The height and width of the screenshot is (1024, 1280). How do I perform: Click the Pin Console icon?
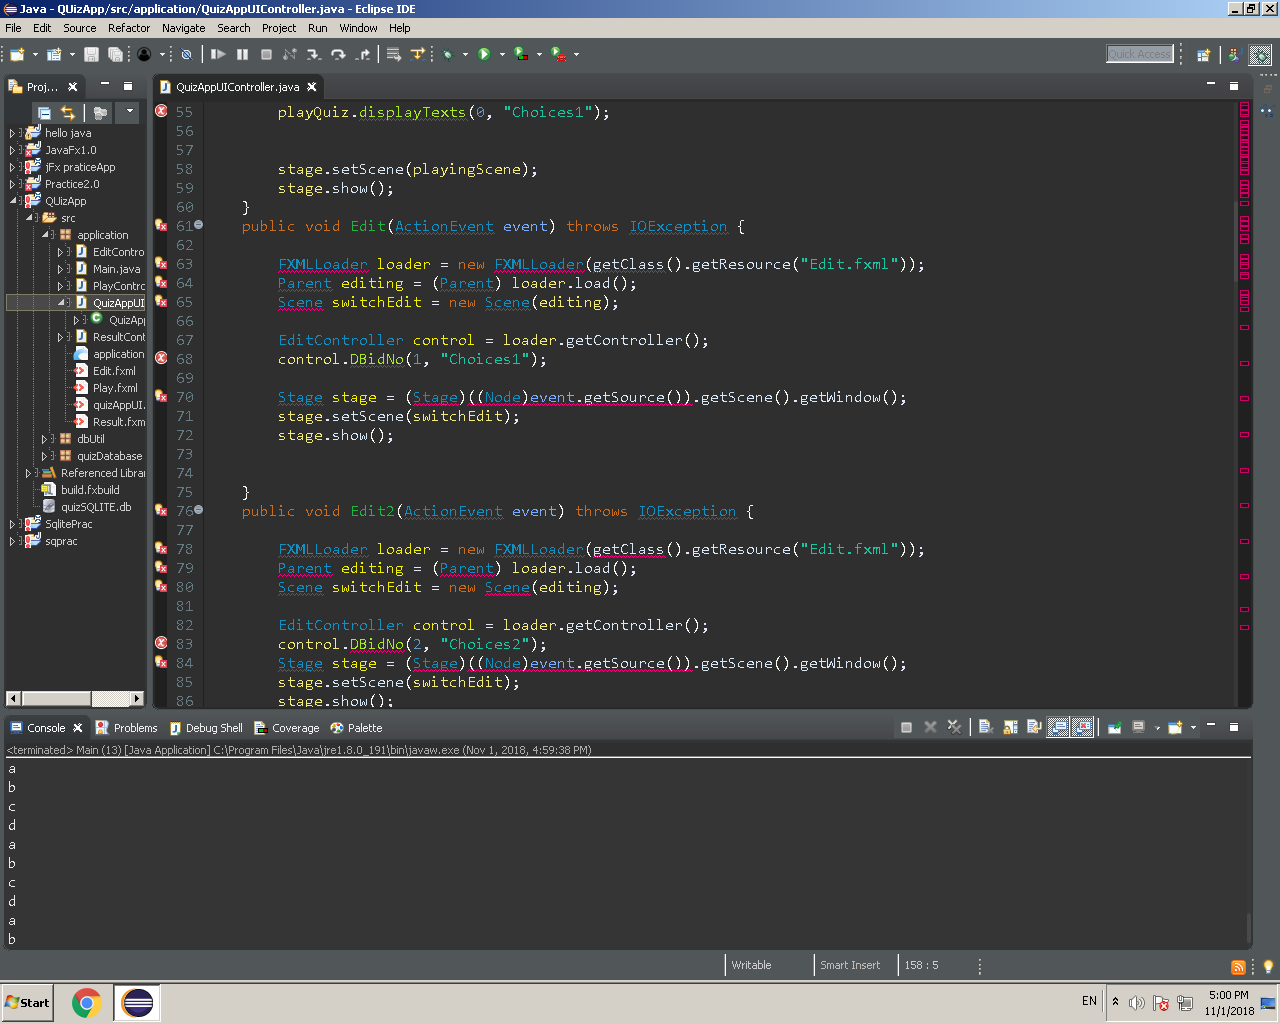pyautogui.click(x=1114, y=728)
